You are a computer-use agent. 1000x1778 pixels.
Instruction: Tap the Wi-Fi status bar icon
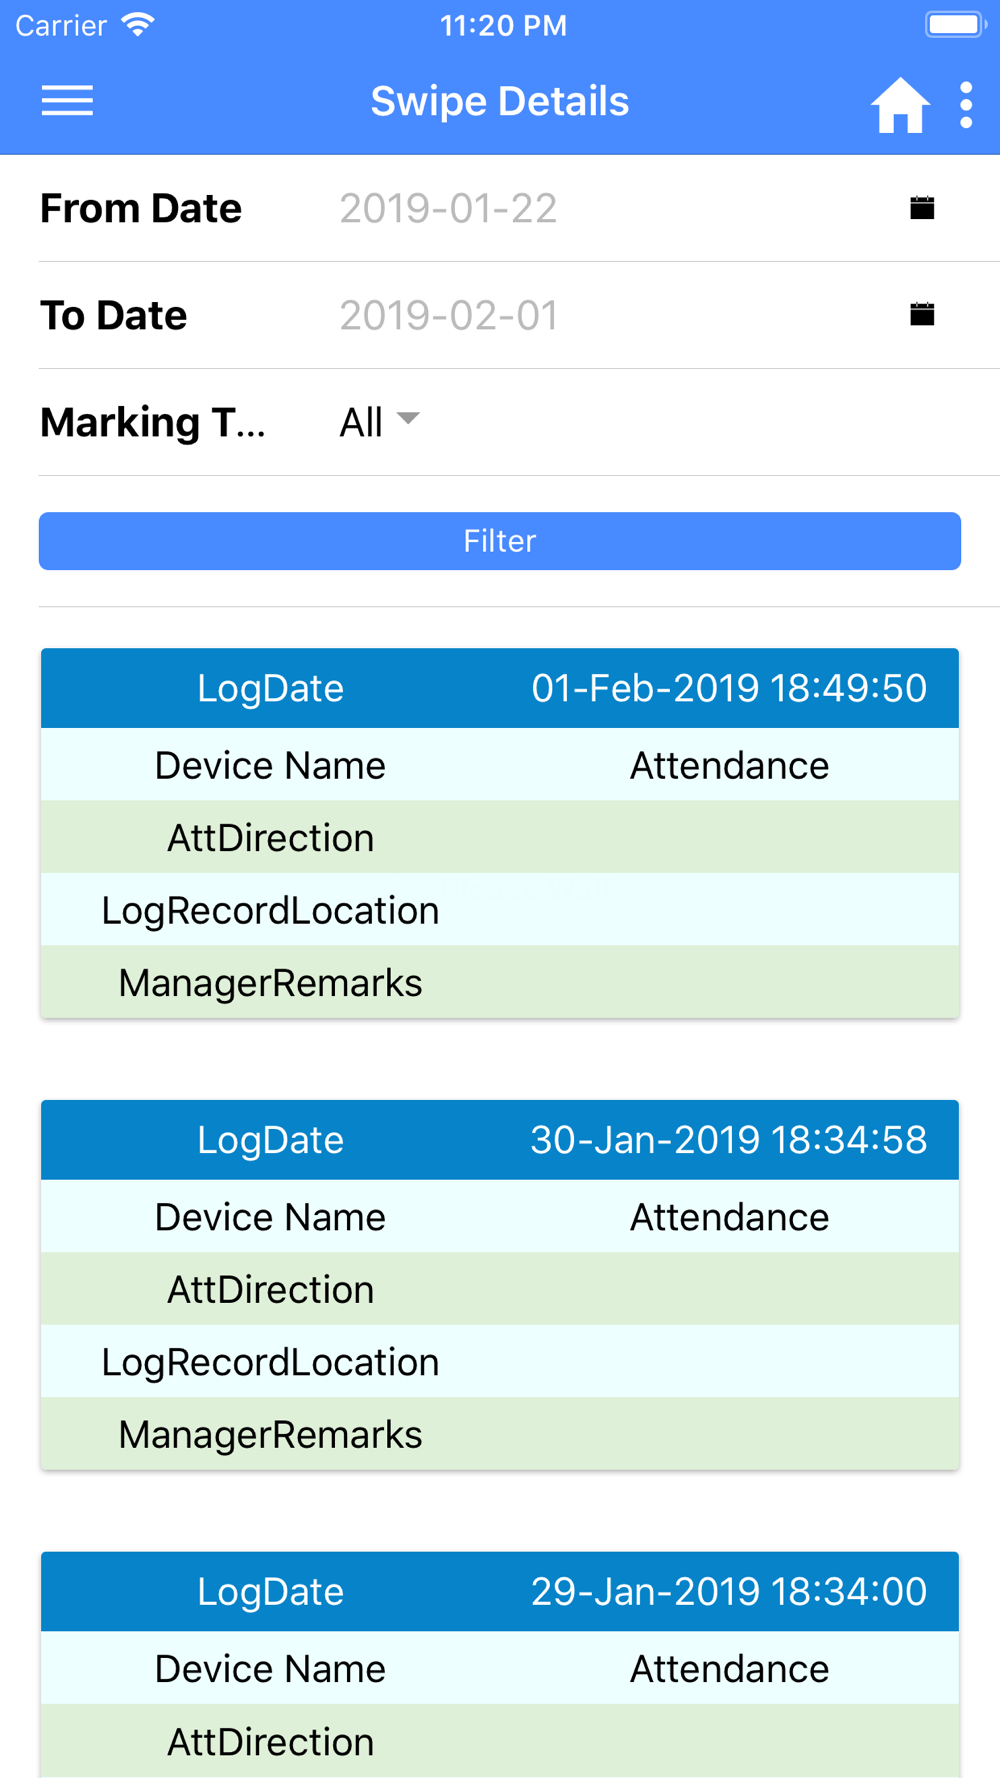coord(137,24)
